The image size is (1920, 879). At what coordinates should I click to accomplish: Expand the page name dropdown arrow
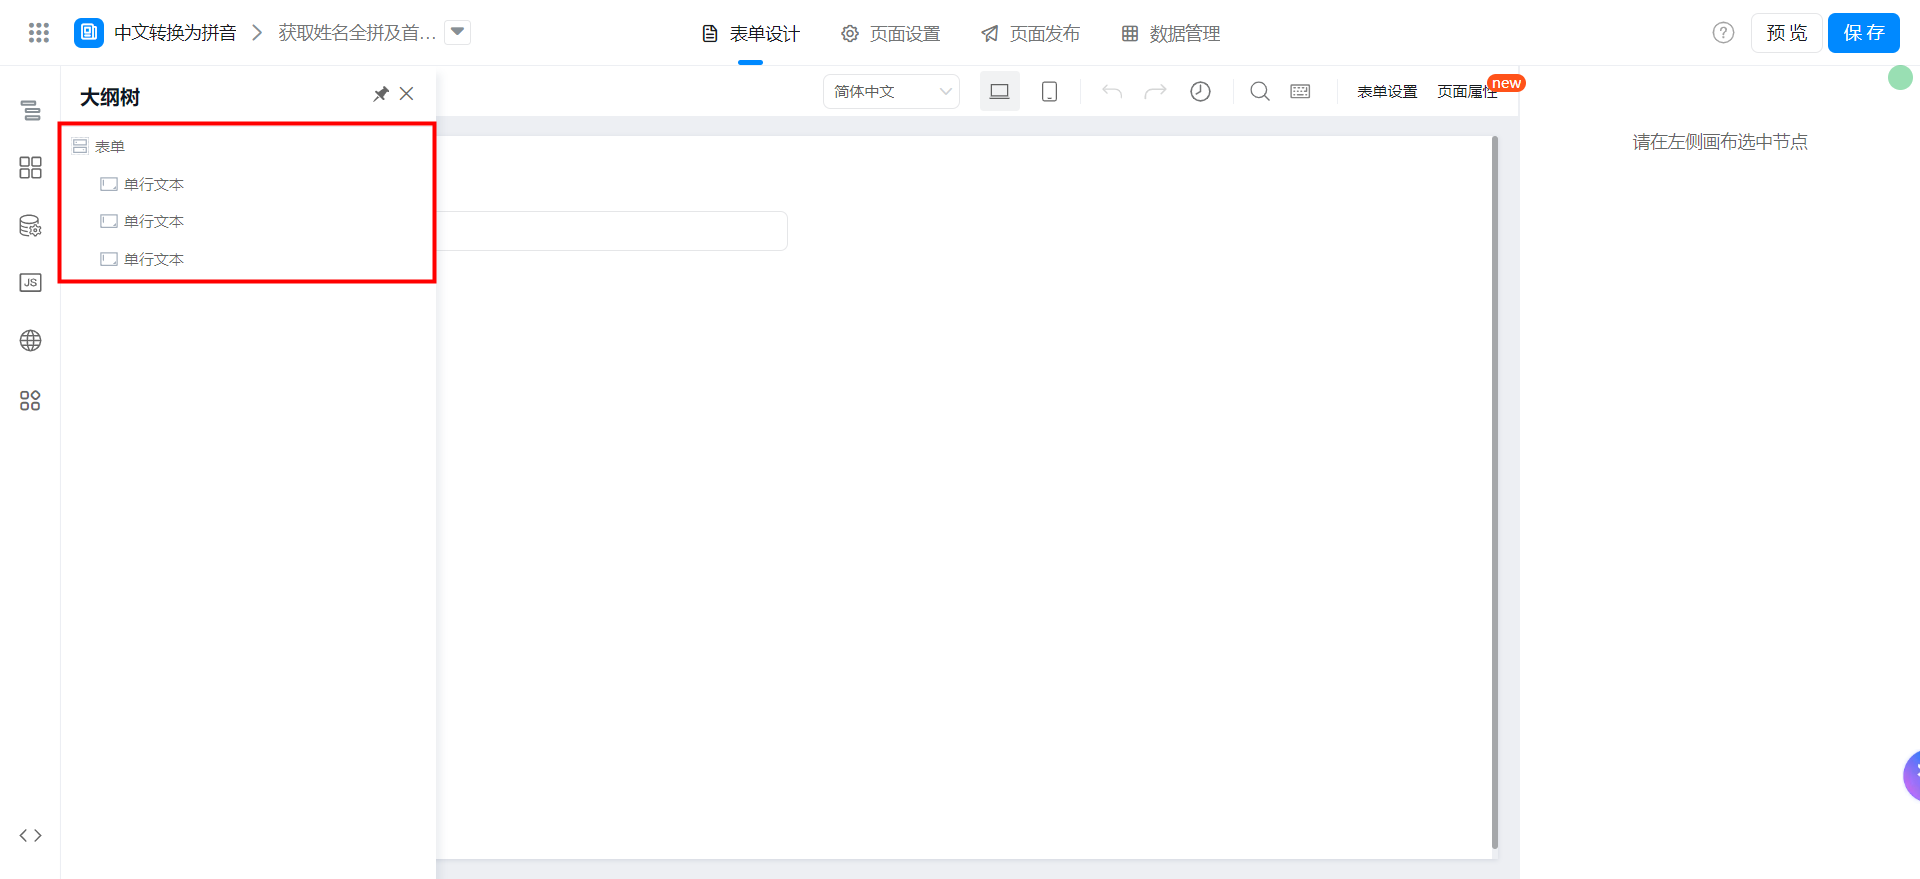point(457,32)
